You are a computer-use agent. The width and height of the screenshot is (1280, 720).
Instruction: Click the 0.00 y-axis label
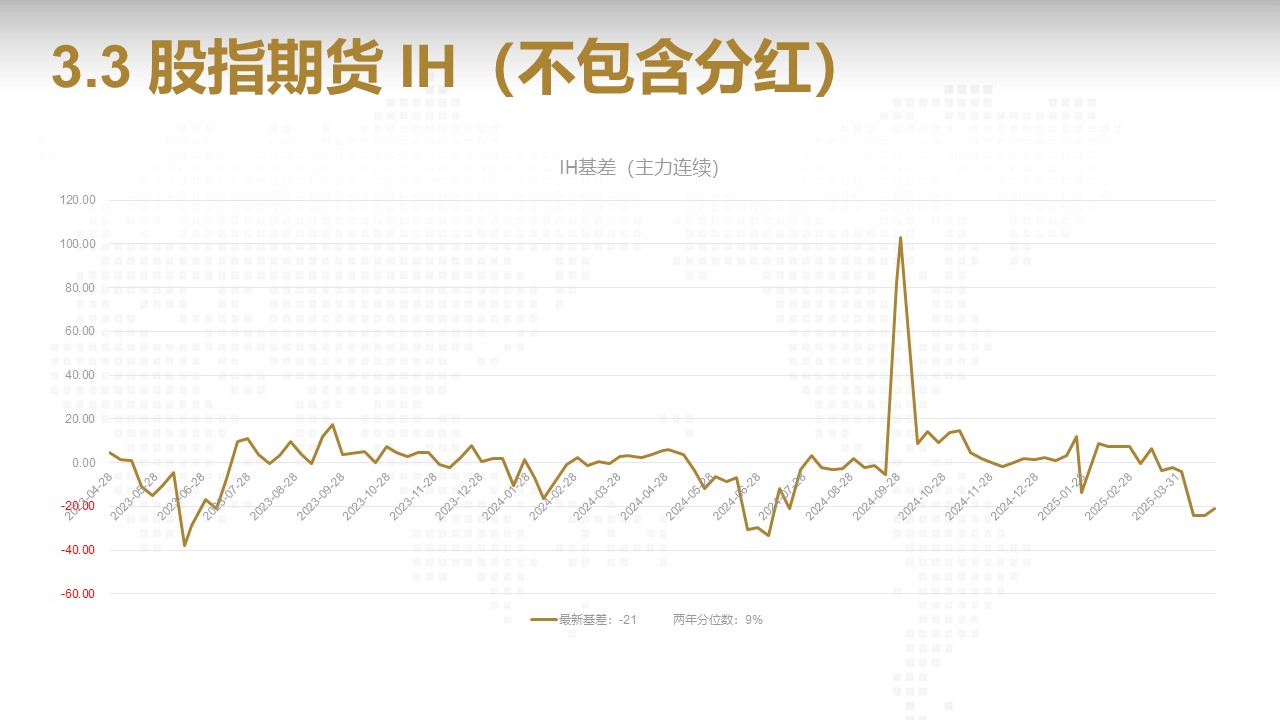82,463
